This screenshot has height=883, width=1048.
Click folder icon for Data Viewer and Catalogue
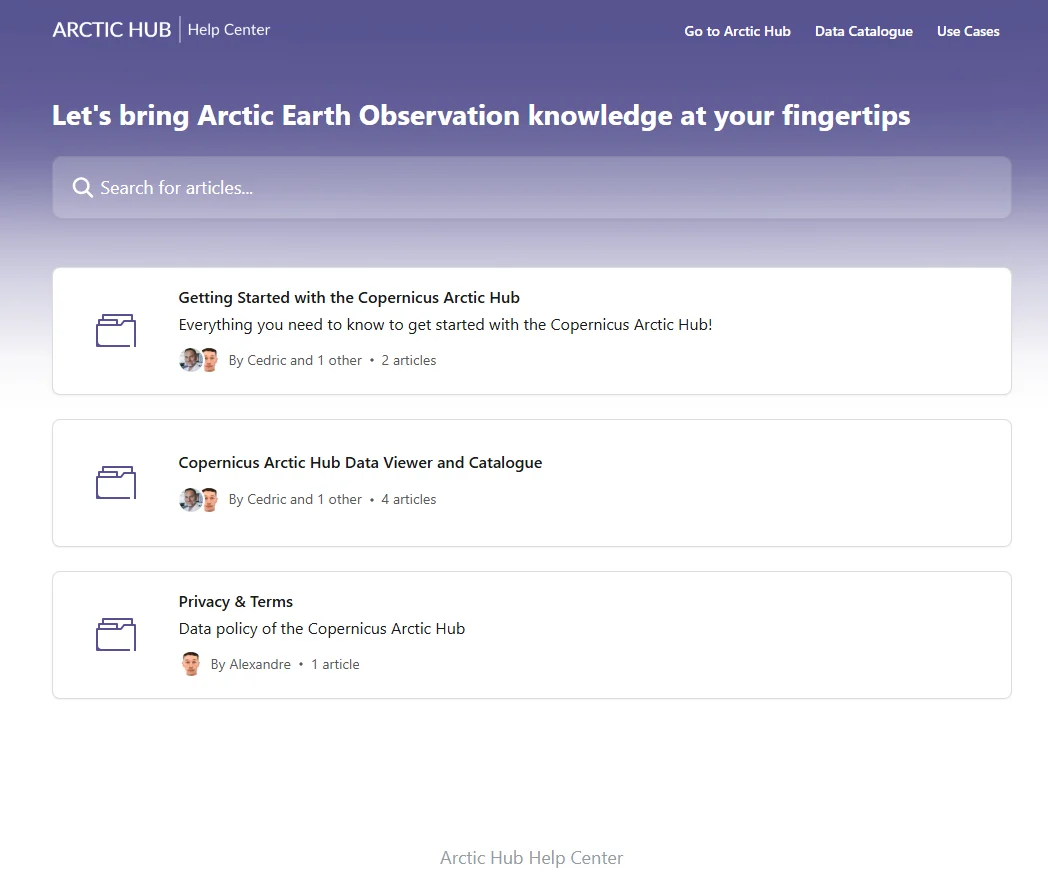click(116, 483)
